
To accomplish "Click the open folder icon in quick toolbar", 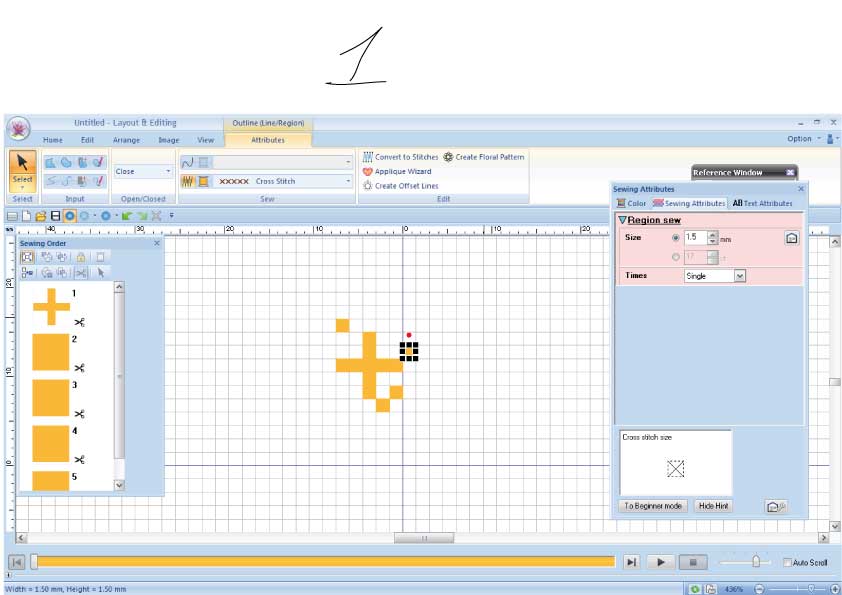I will point(40,216).
